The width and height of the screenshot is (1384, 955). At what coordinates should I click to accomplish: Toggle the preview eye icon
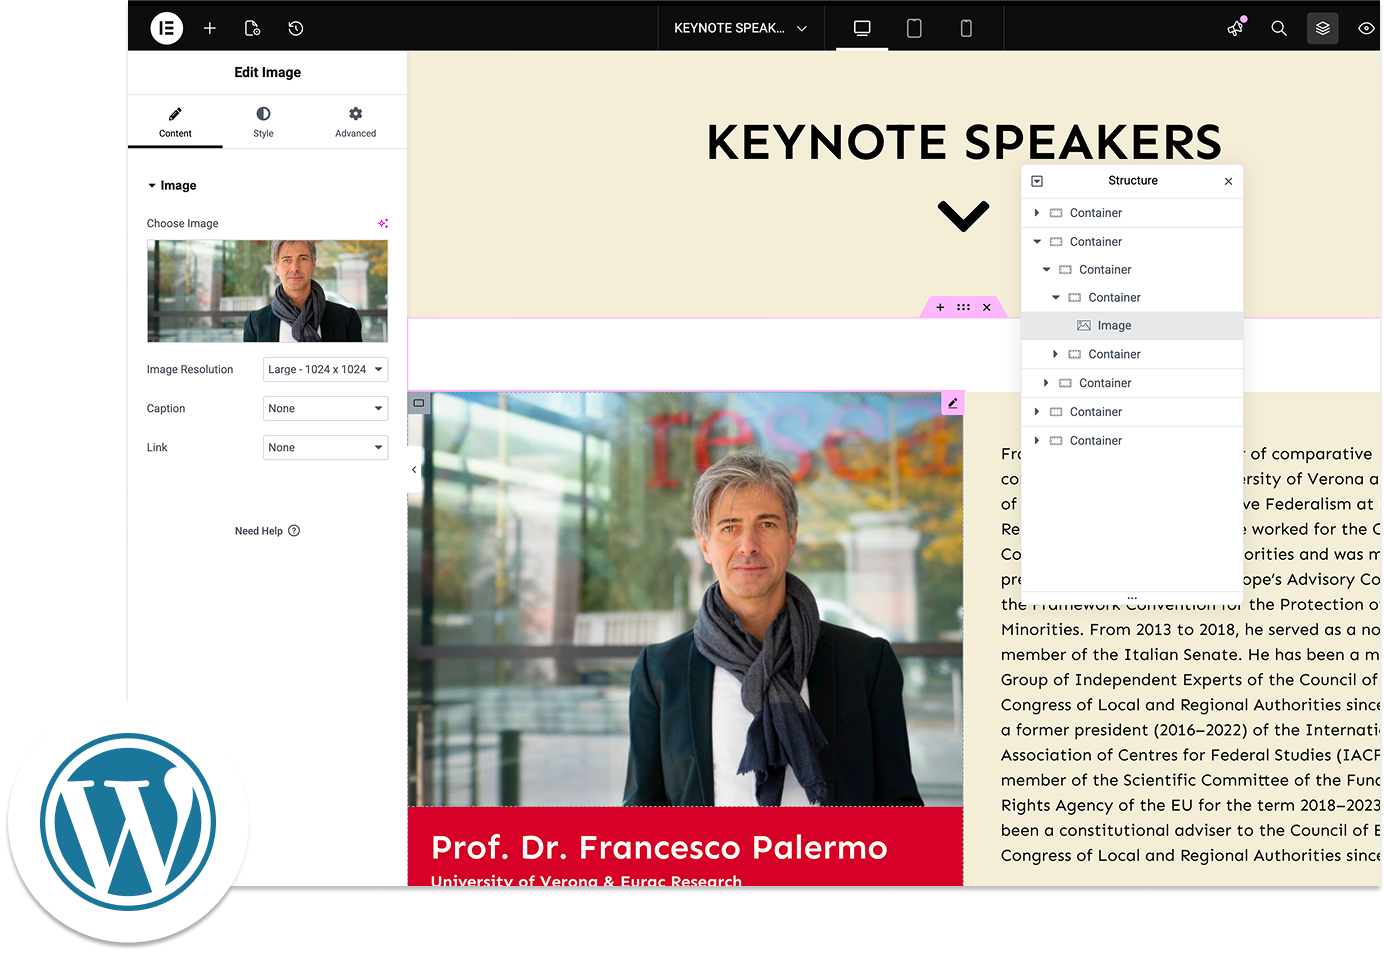1366,28
